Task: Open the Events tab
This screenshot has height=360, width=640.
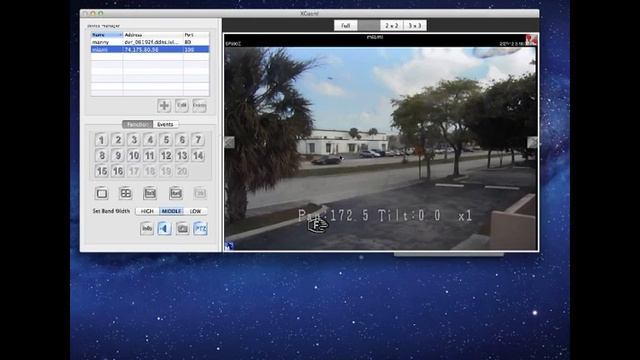Action: click(165, 124)
